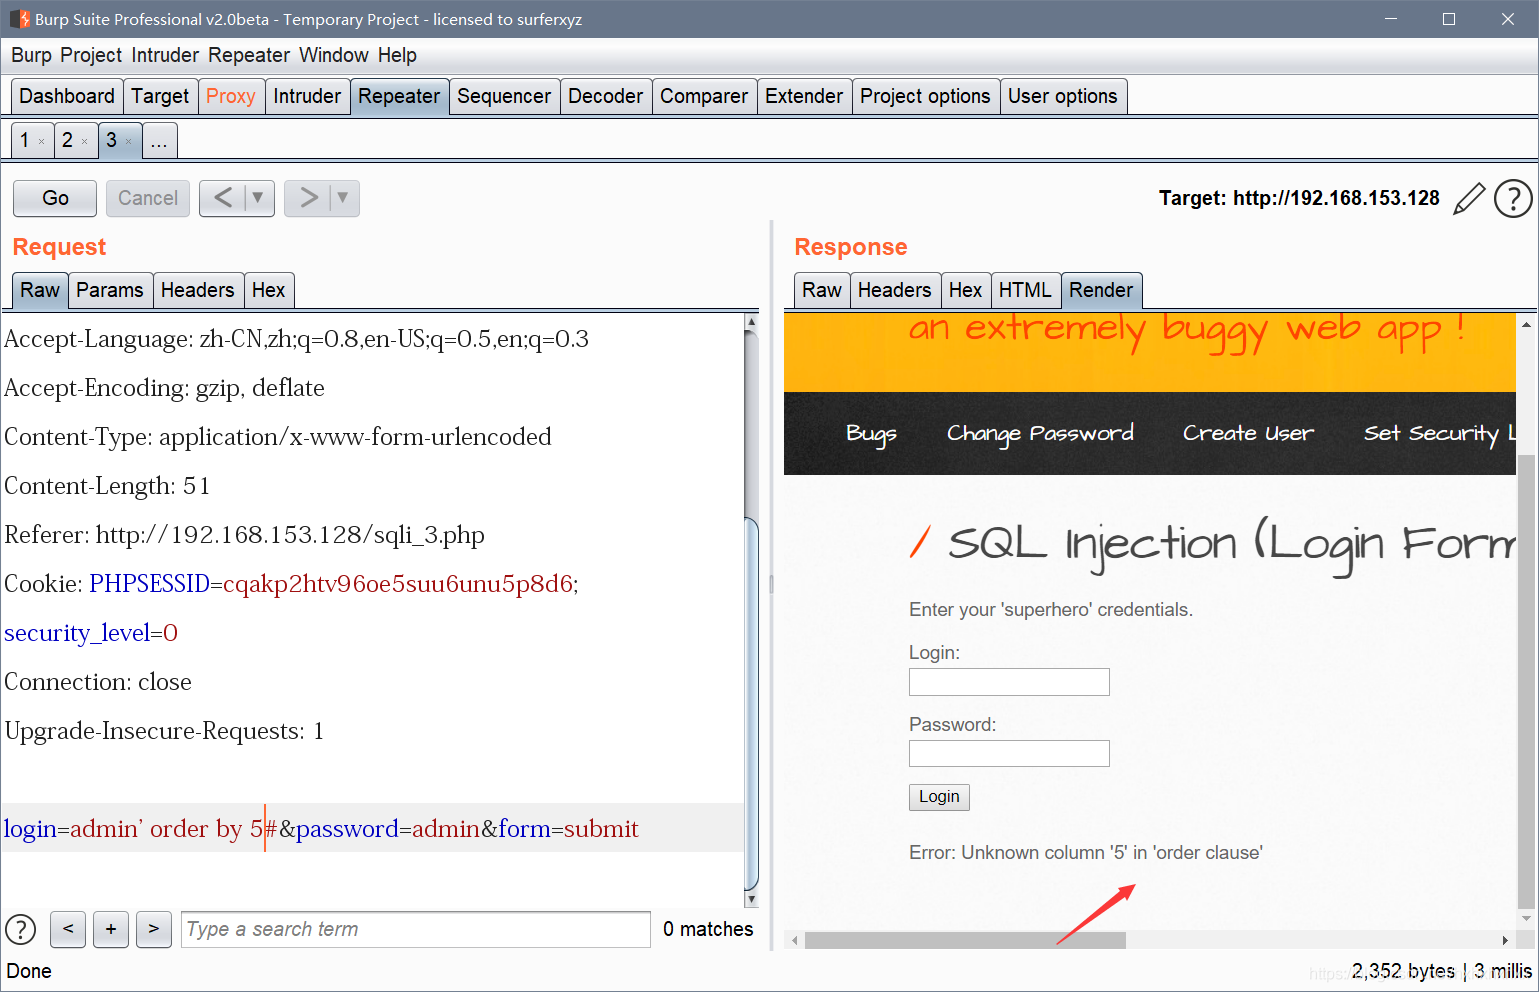1539x992 pixels.
Task: Click the response vertical scrollbar thumb
Action: tap(1526, 680)
